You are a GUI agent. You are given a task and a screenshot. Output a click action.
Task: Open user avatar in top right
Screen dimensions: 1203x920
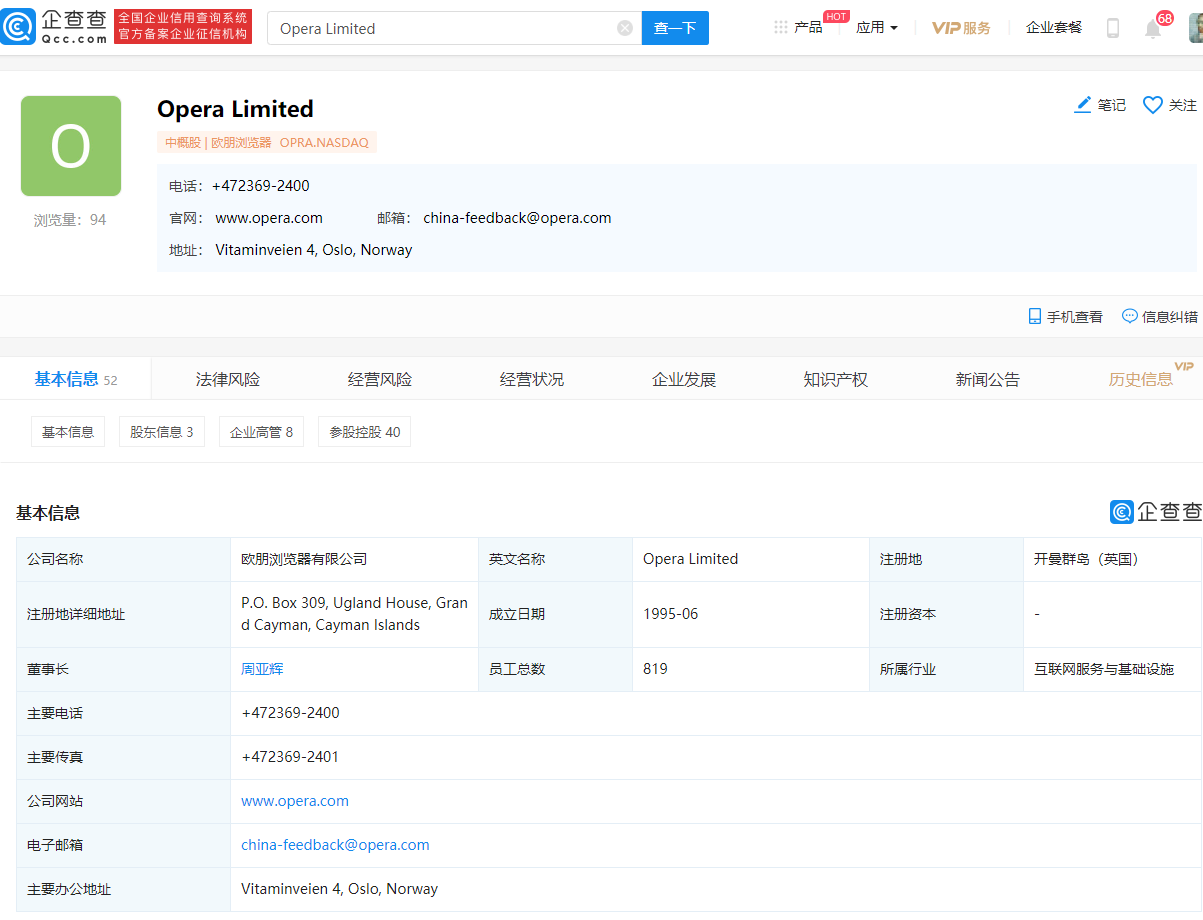coord(1195,28)
